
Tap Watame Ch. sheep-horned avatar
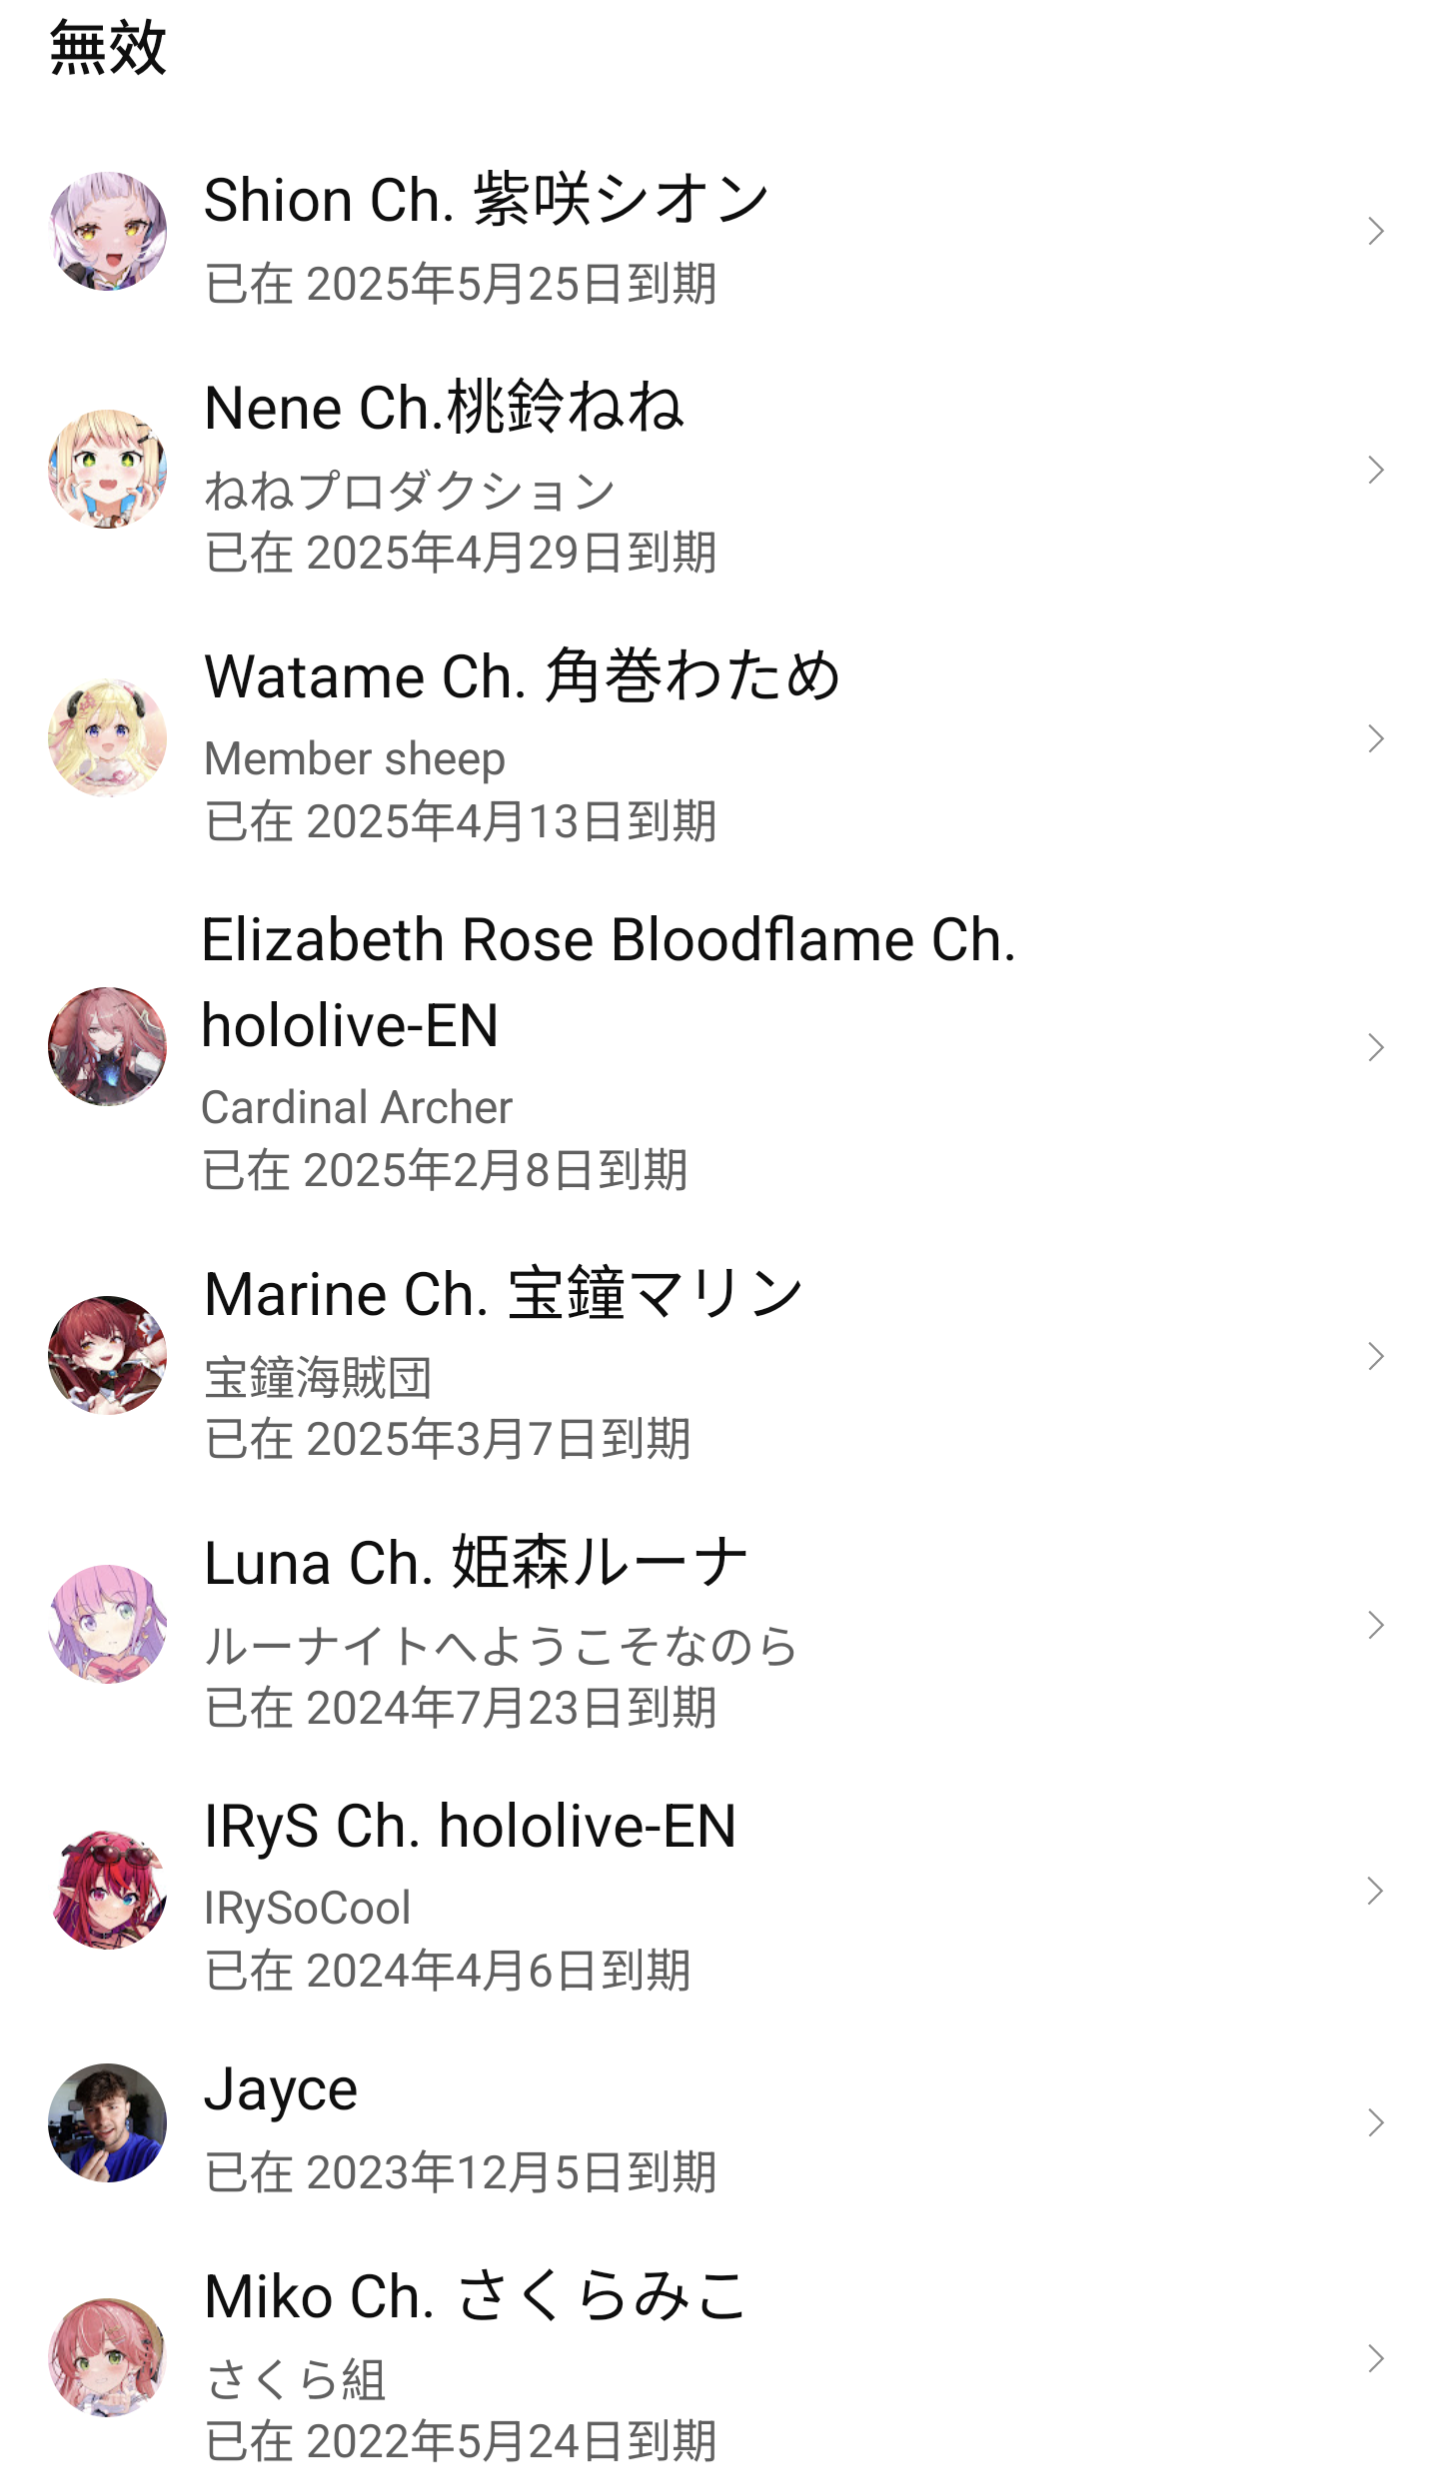click(x=107, y=738)
